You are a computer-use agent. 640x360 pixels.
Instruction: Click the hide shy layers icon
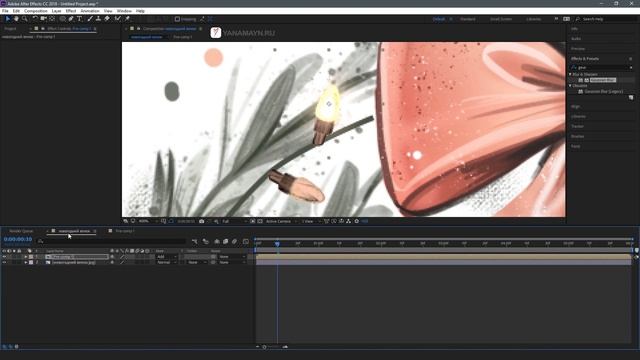217,242
